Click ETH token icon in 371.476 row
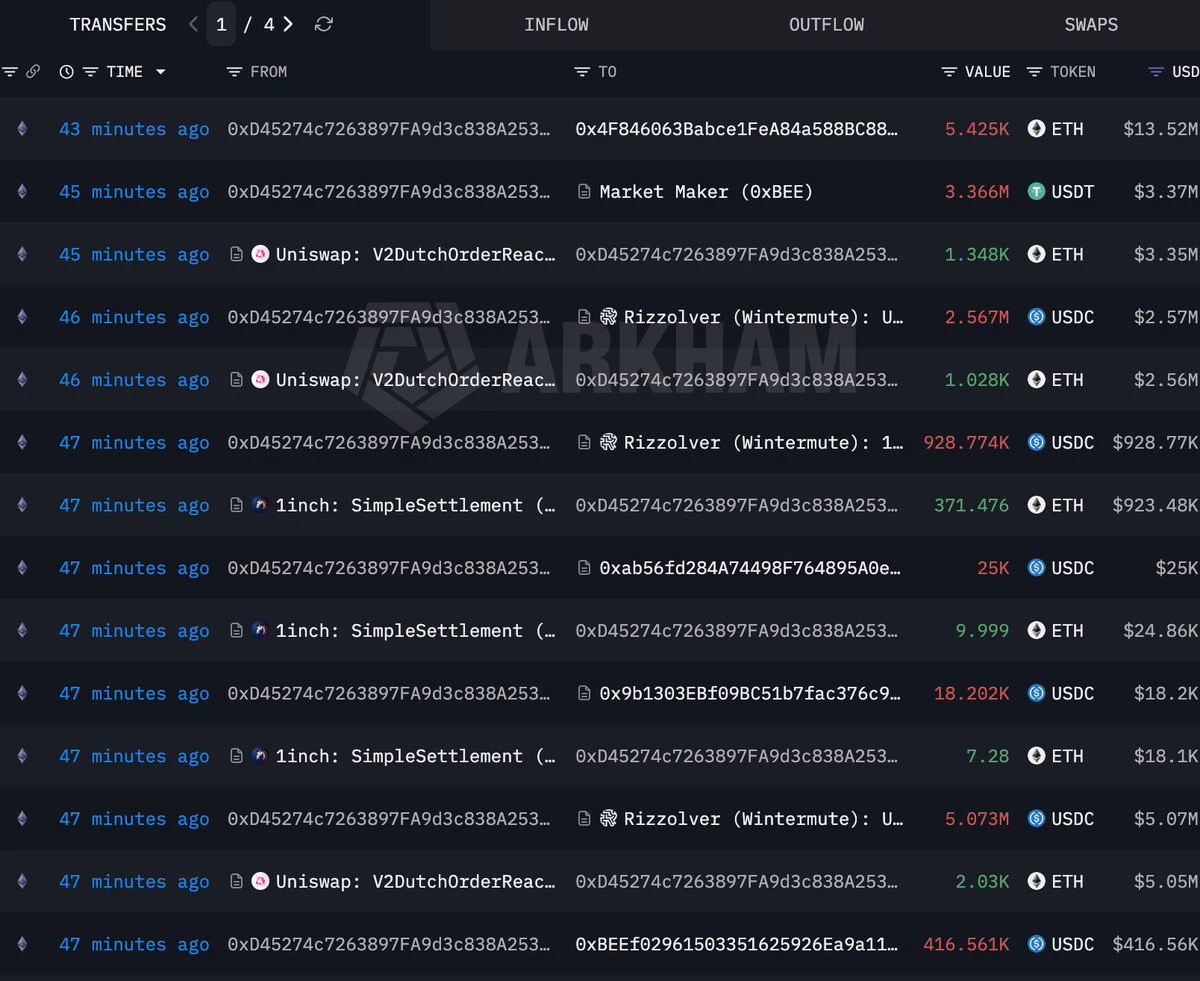 (1036, 505)
